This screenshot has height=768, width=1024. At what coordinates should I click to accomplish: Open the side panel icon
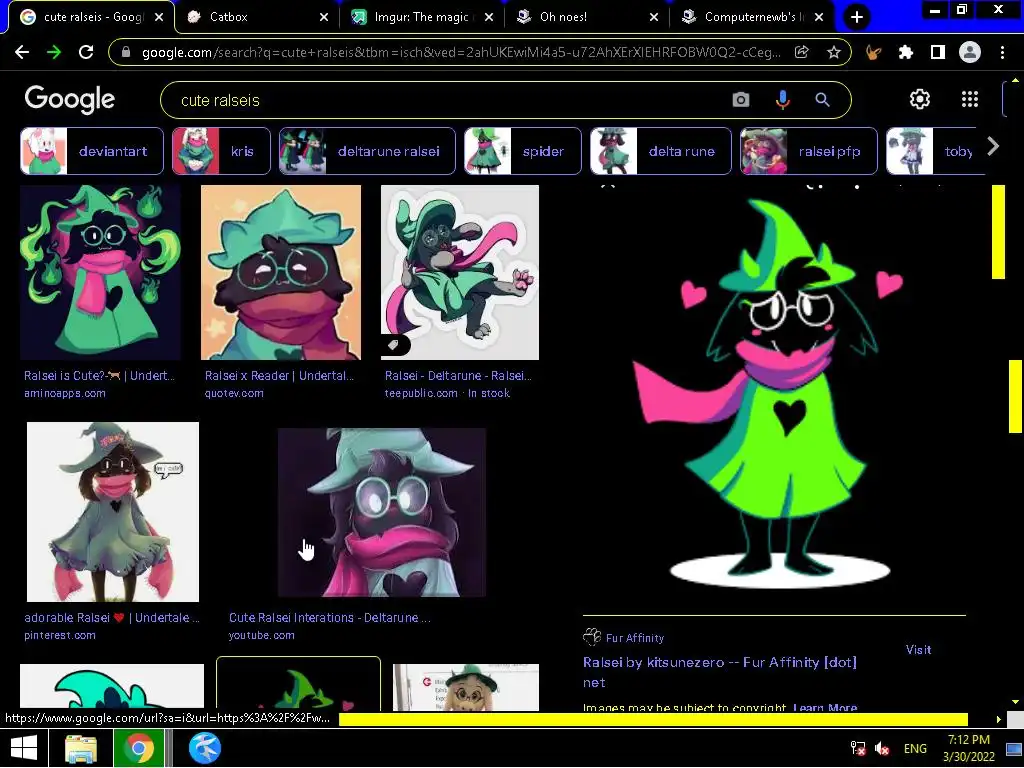[938, 52]
